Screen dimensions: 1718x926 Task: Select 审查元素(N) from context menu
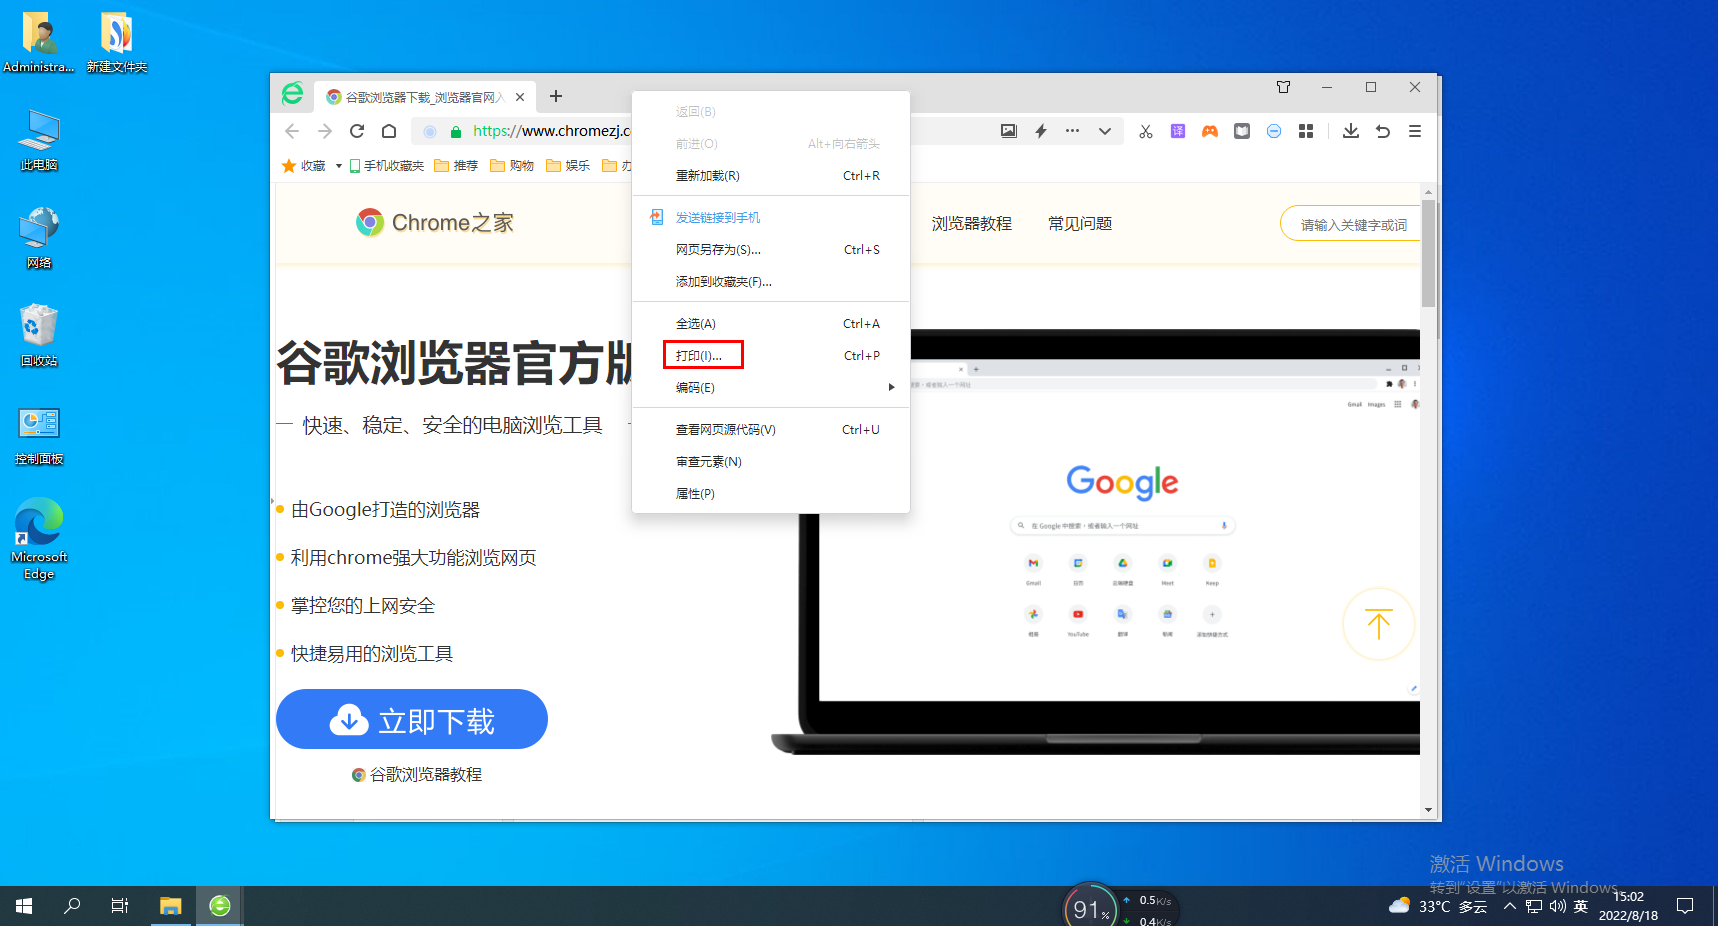pos(771,461)
